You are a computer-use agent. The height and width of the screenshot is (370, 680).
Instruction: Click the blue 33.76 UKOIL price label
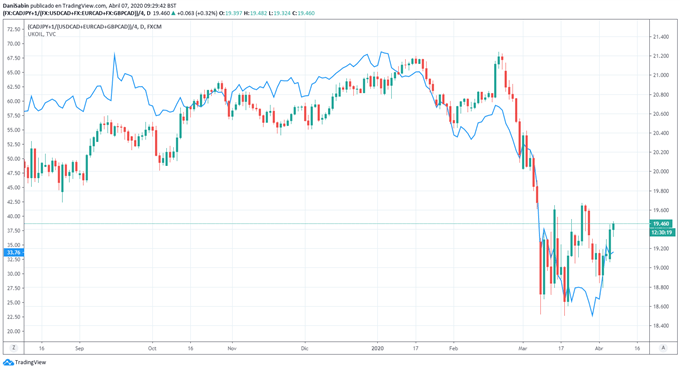13,252
